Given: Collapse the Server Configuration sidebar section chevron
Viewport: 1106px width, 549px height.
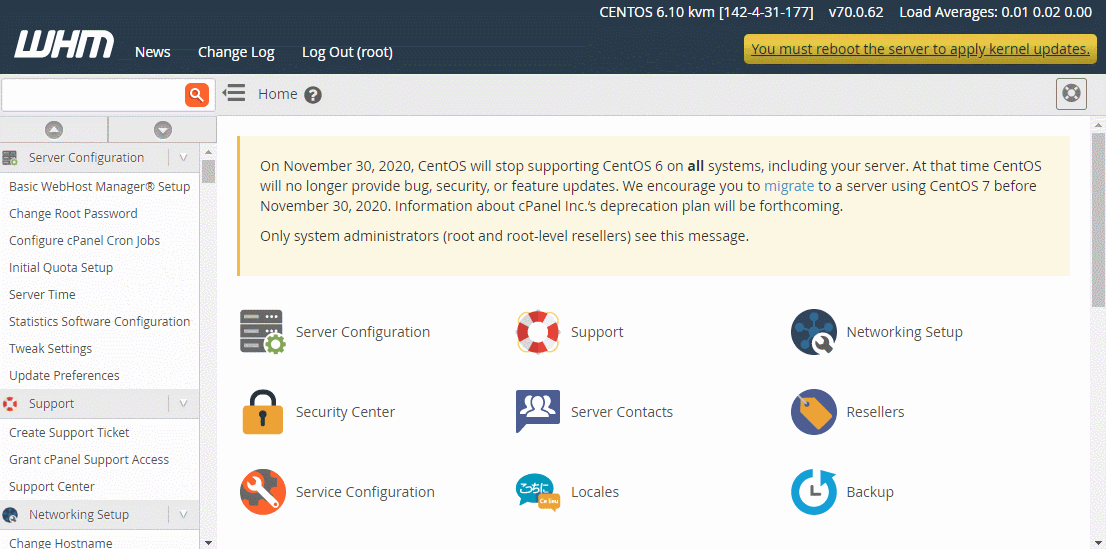Looking at the screenshot, I should [x=183, y=157].
